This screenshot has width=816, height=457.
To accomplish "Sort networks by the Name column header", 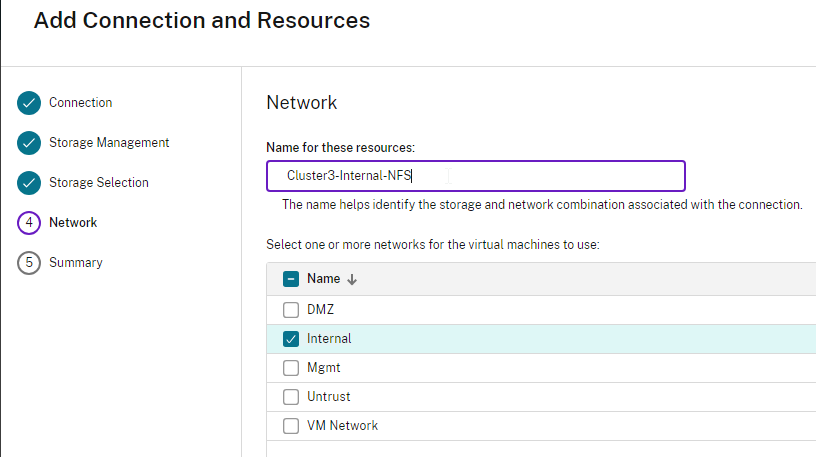I will [x=323, y=280].
